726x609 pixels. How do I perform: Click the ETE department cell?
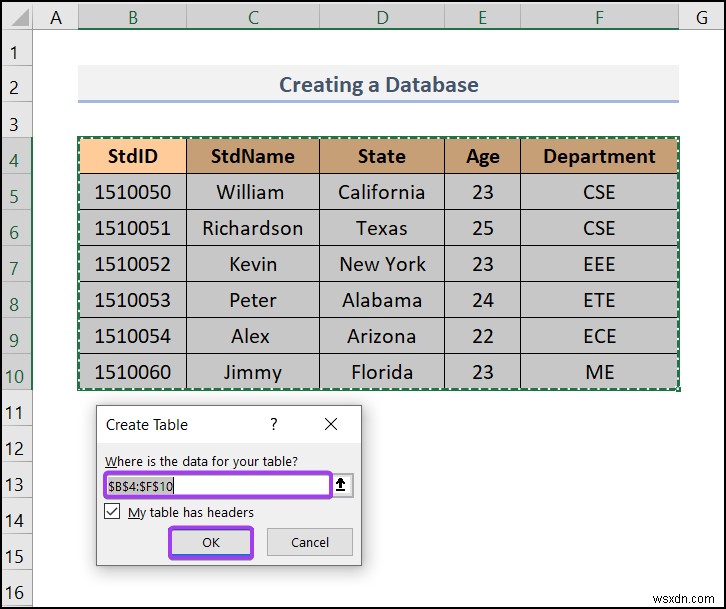pos(600,300)
